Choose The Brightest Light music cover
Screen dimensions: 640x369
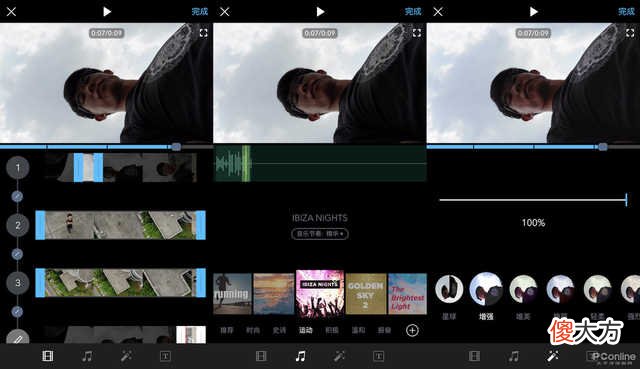(x=407, y=294)
